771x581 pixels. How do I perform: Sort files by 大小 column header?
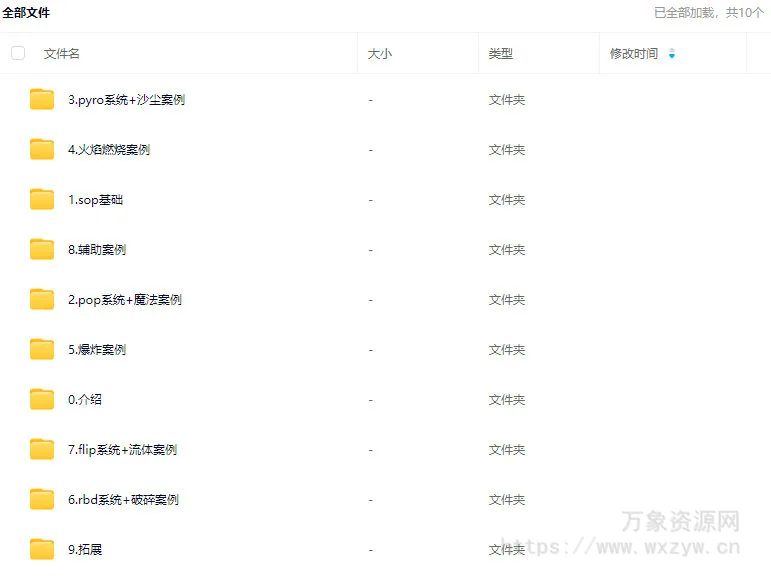tap(380, 54)
